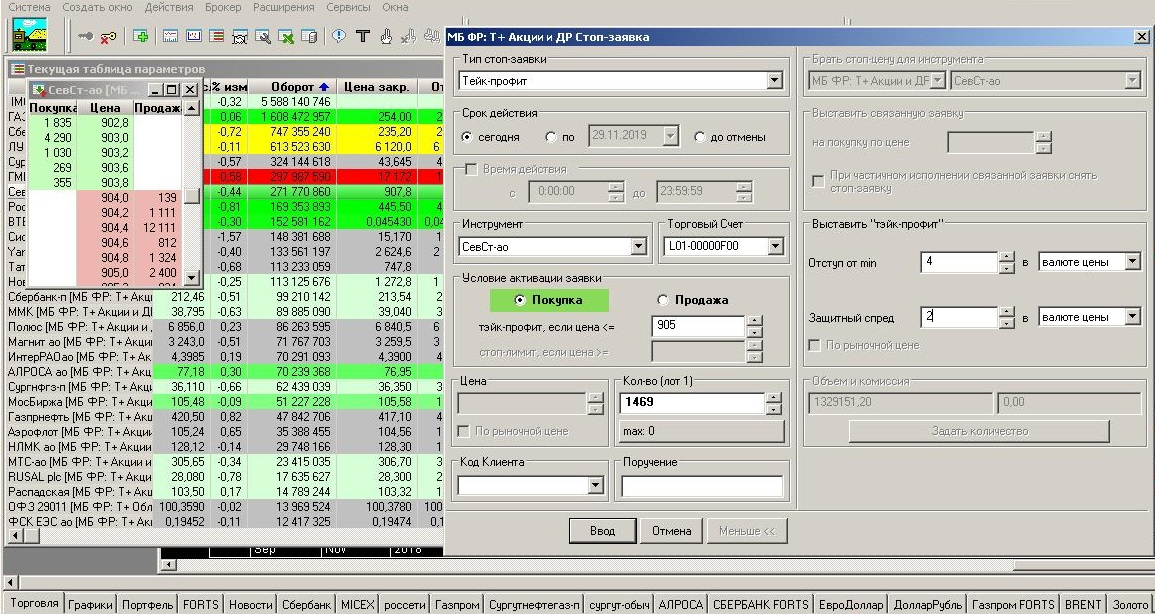The width and height of the screenshot is (1155, 614).
Task: Open the Торговый Счет L01-00000F00 dropdown
Action: coord(775,247)
